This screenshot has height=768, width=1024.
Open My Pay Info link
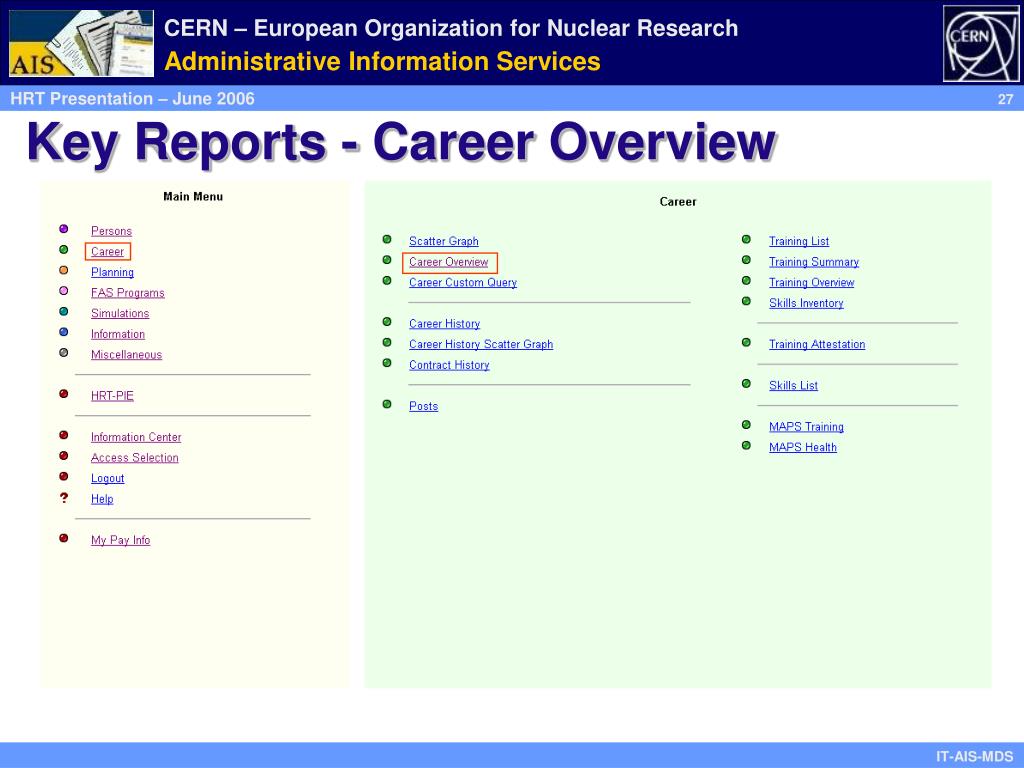click(121, 540)
